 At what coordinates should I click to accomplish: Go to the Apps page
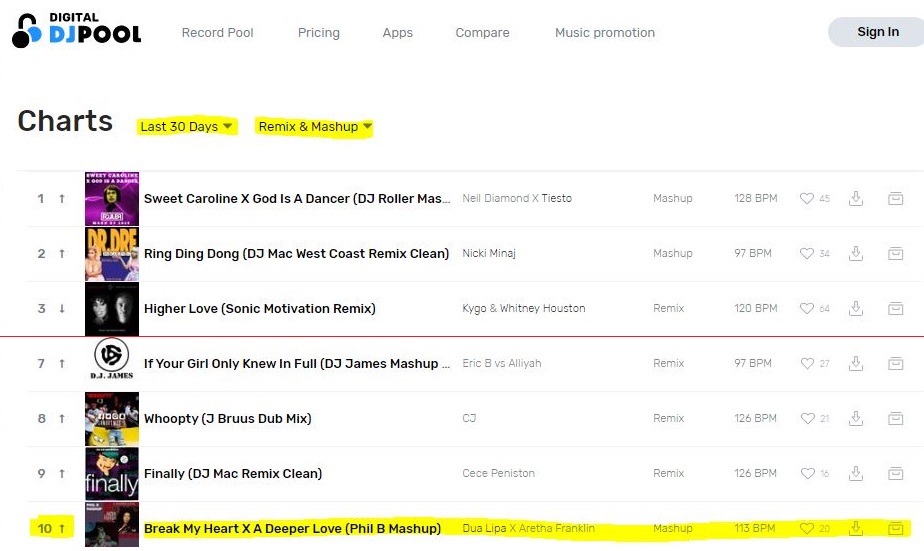398,32
